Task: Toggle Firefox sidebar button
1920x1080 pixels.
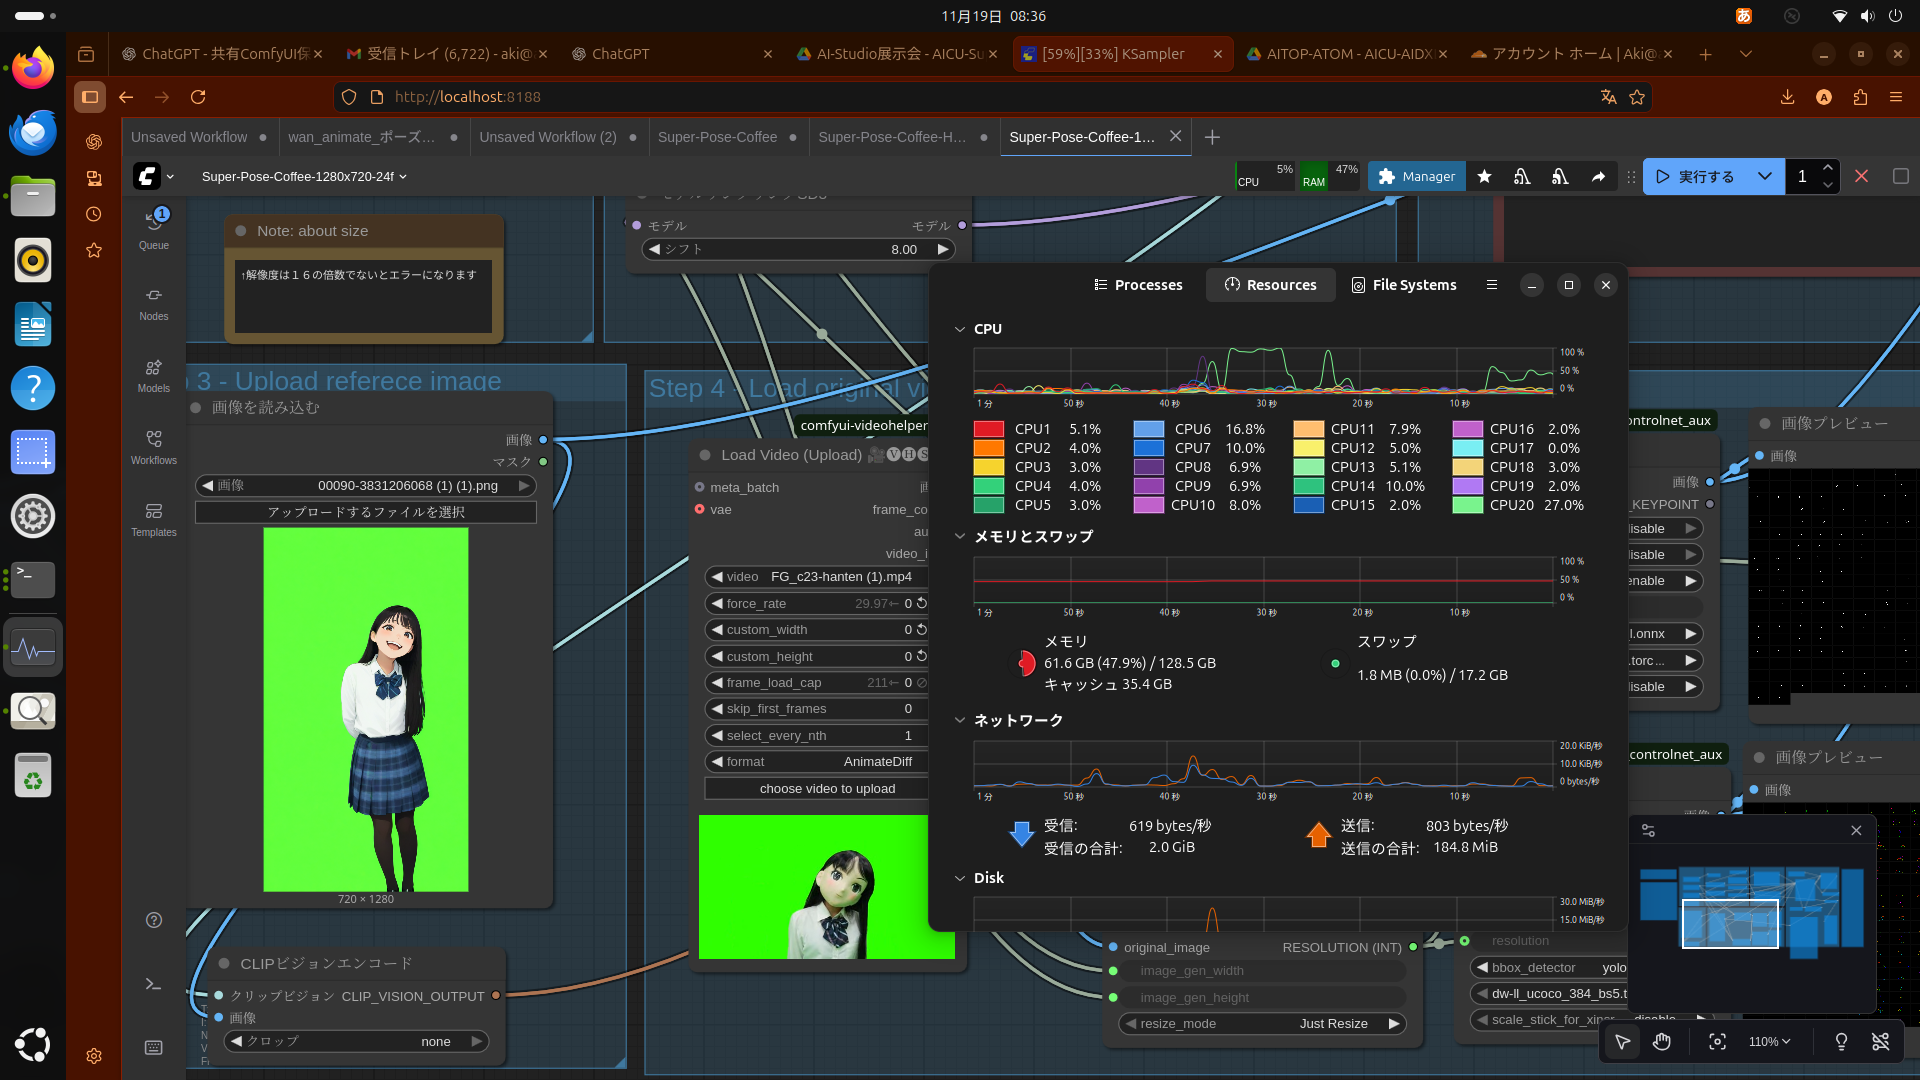Action: (90, 97)
